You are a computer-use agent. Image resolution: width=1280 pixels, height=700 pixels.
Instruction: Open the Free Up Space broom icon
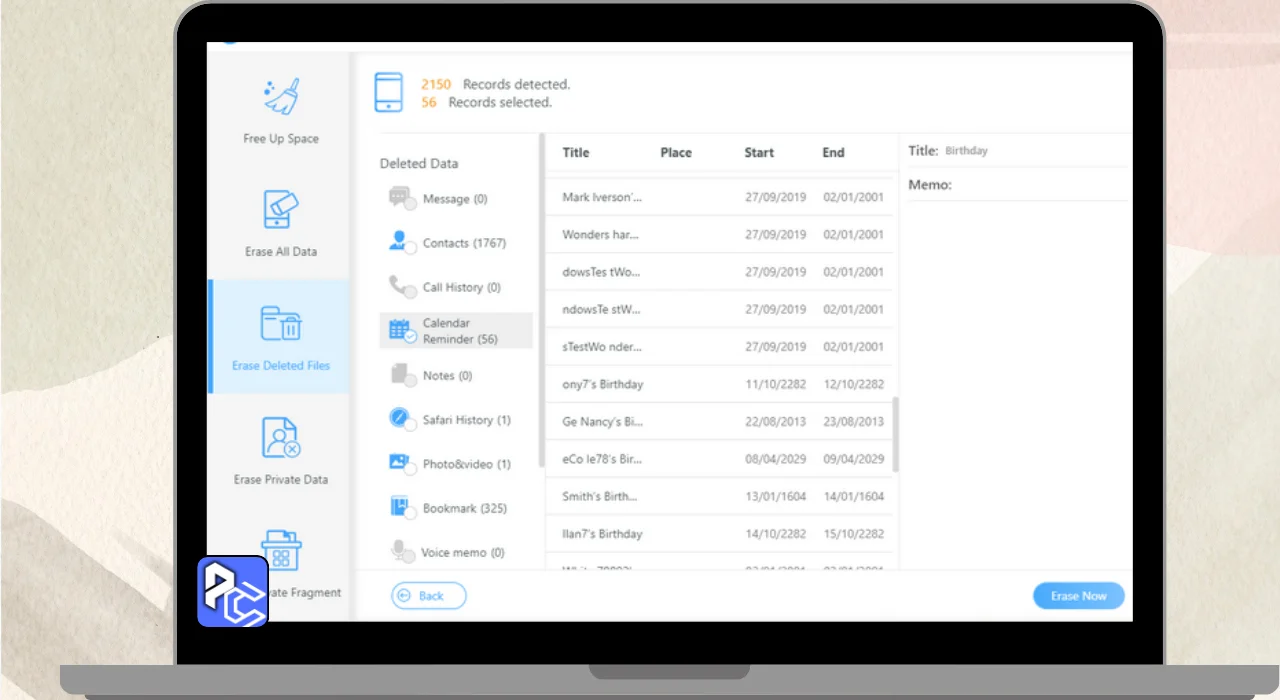pyautogui.click(x=281, y=97)
